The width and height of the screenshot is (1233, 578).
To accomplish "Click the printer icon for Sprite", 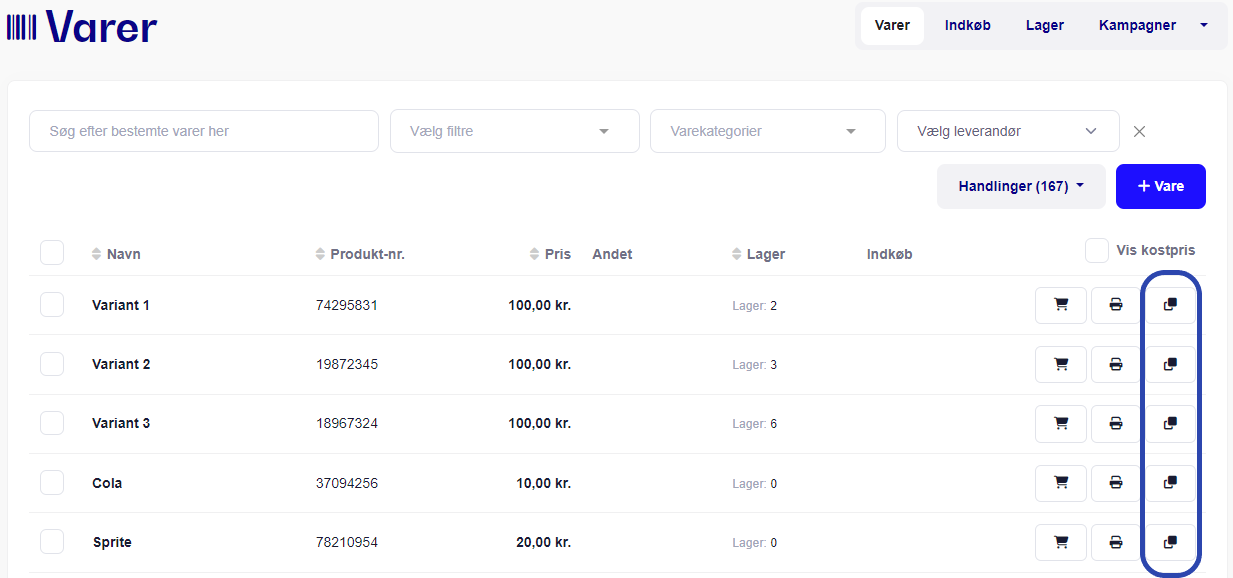I will pyautogui.click(x=1115, y=543).
